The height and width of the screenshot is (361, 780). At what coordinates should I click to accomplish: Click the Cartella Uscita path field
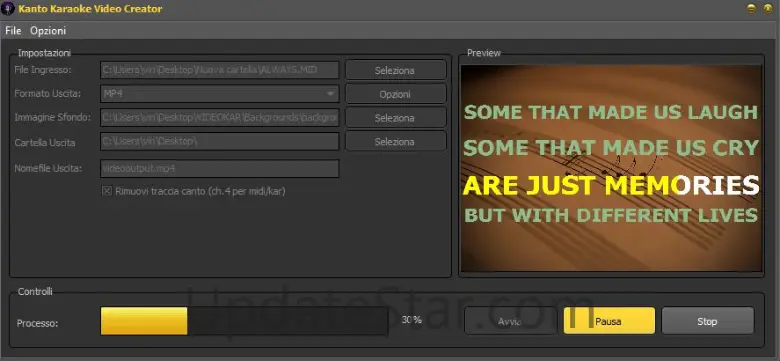click(219, 142)
